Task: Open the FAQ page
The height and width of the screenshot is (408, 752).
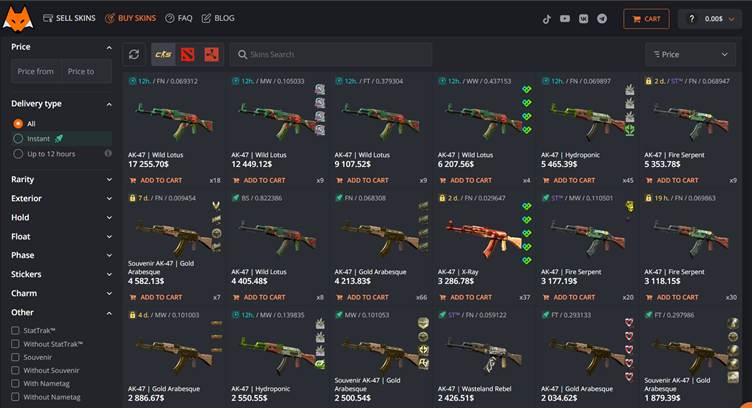Action: coord(179,18)
